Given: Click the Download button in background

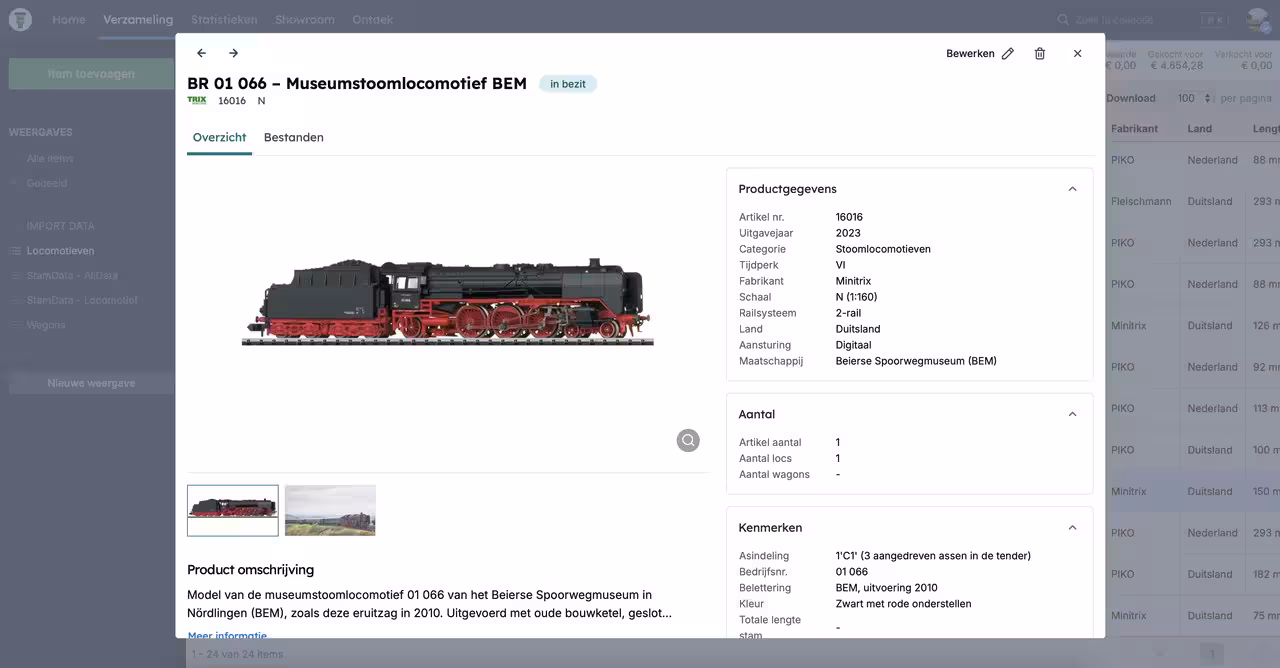Looking at the screenshot, I should pos(1131,98).
